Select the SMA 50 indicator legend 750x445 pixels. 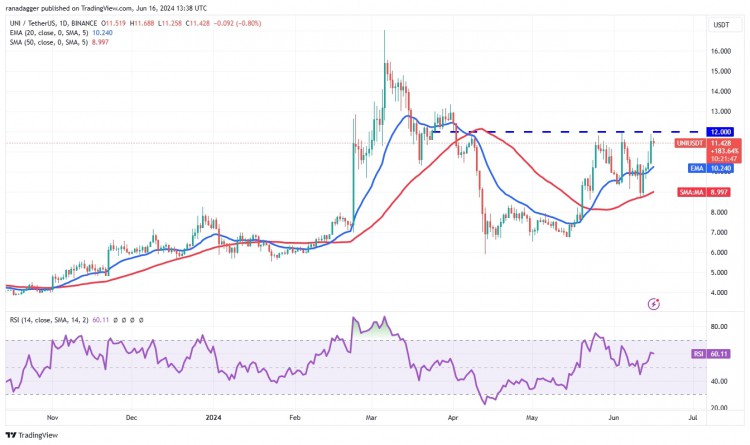tap(59, 42)
